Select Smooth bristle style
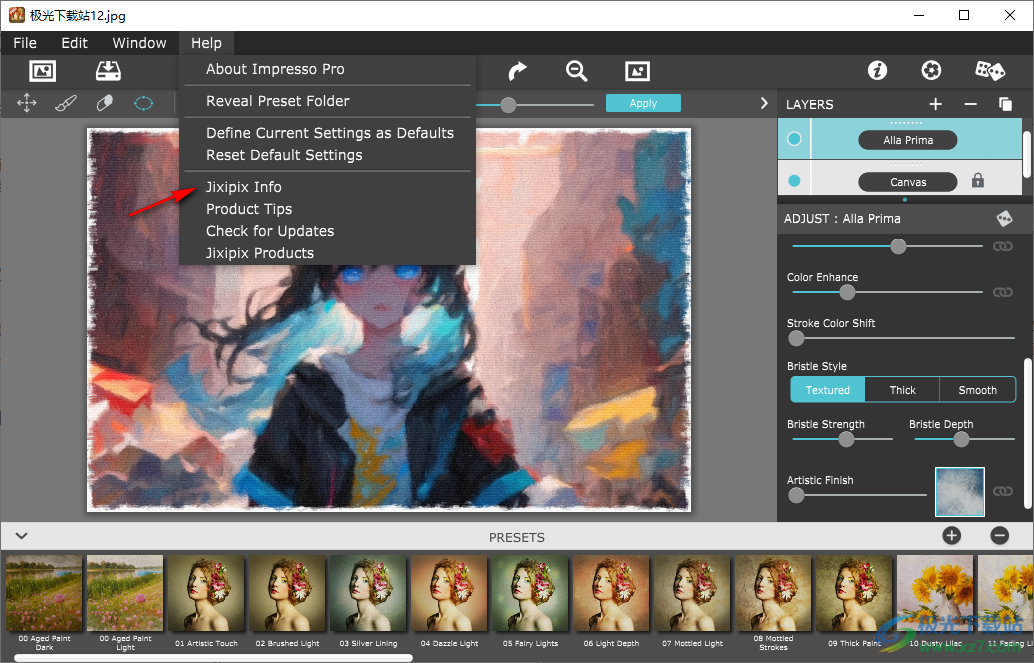The width and height of the screenshot is (1034, 663). pyautogui.click(x=977, y=390)
